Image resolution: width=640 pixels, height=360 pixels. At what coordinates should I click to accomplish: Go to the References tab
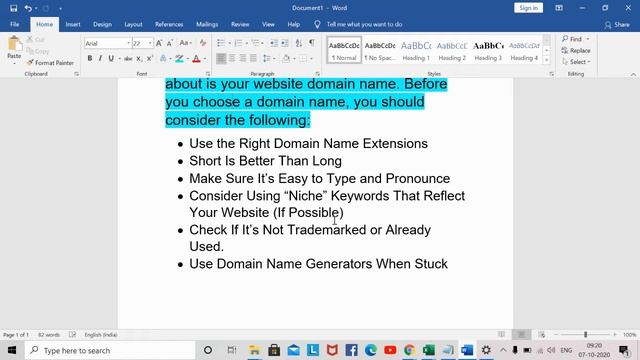(x=169, y=24)
